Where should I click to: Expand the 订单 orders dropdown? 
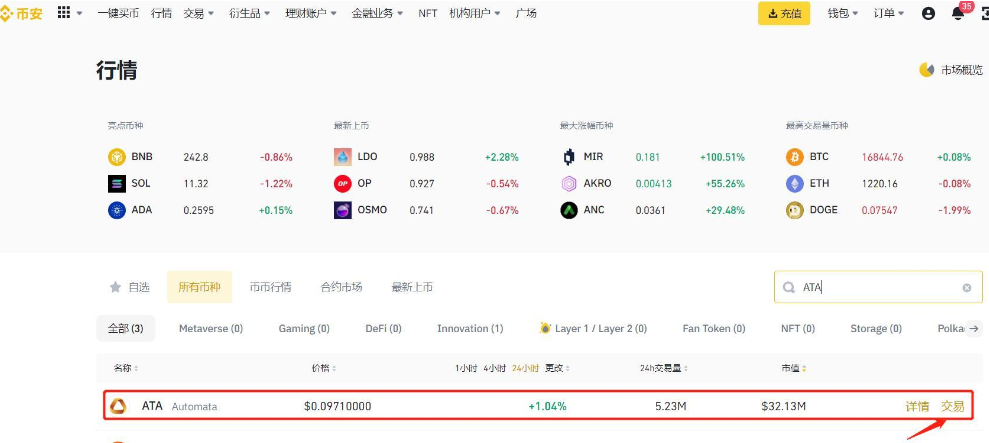point(888,13)
